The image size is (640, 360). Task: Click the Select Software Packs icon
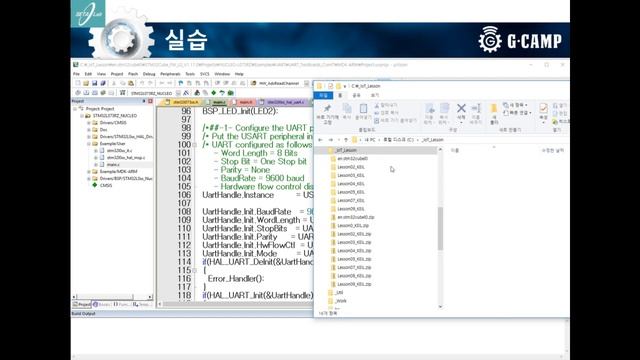click(x=222, y=93)
